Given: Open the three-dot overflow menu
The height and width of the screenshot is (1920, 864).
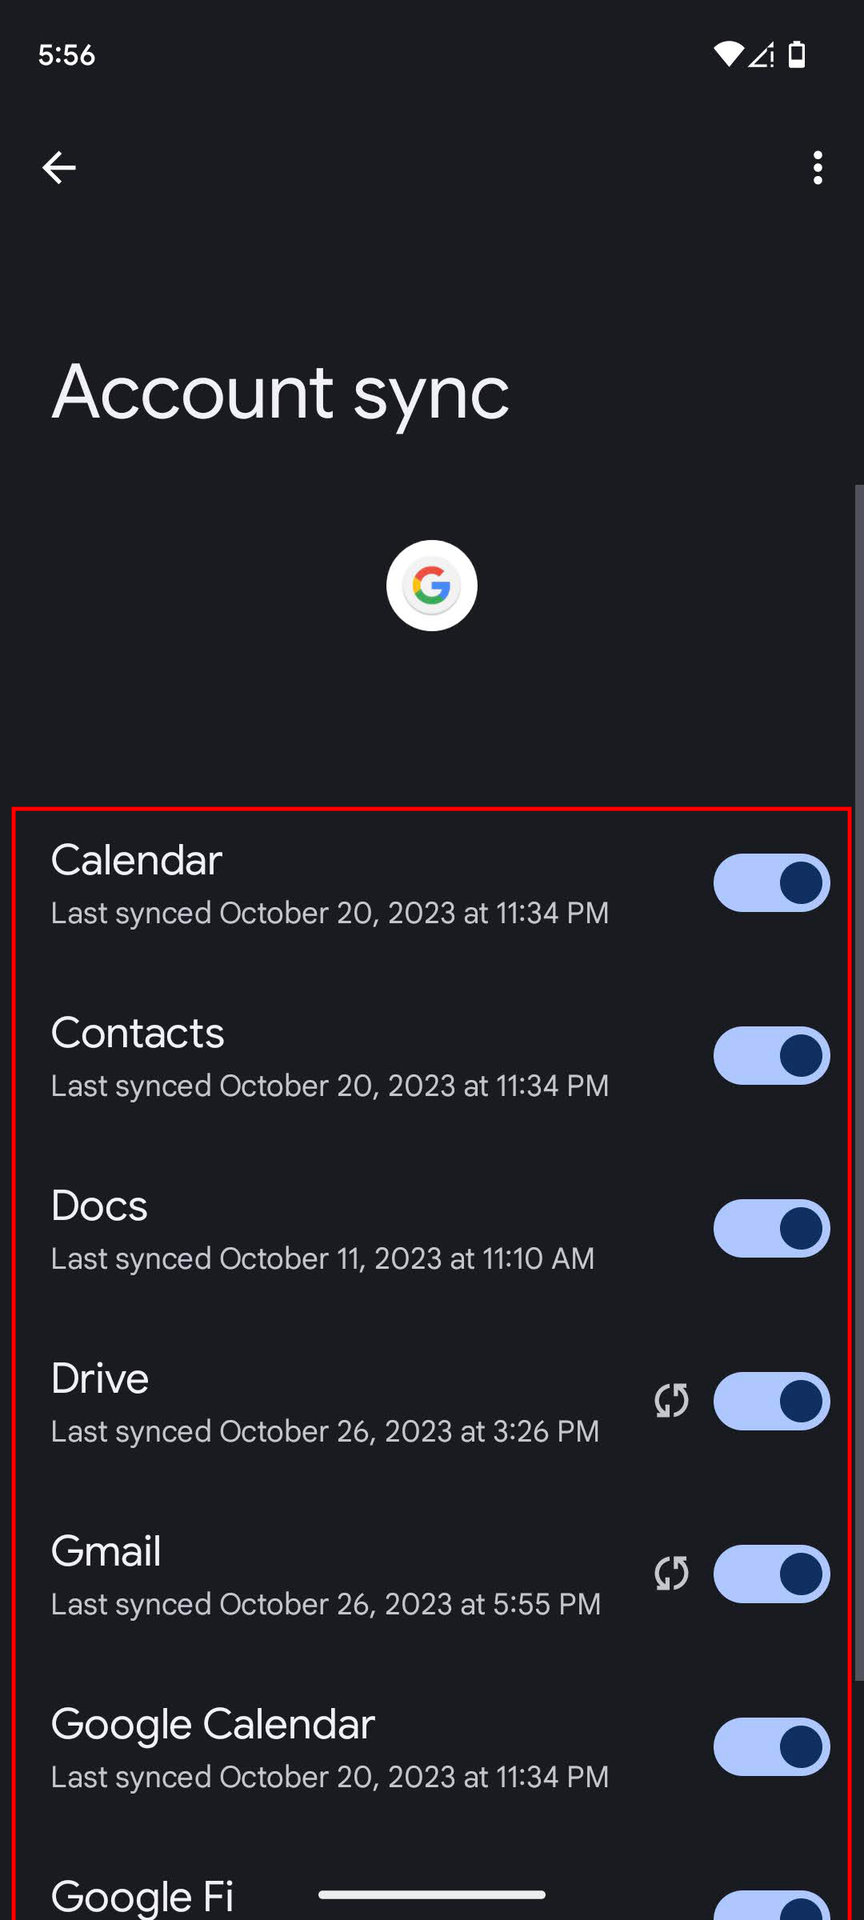Looking at the screenshot, I should 817,168.
